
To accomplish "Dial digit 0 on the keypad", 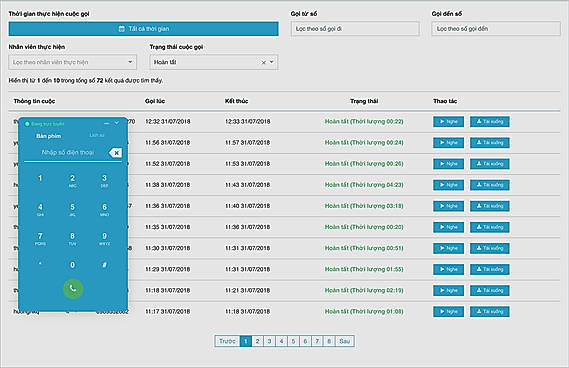I will click(x=73, y=265).
